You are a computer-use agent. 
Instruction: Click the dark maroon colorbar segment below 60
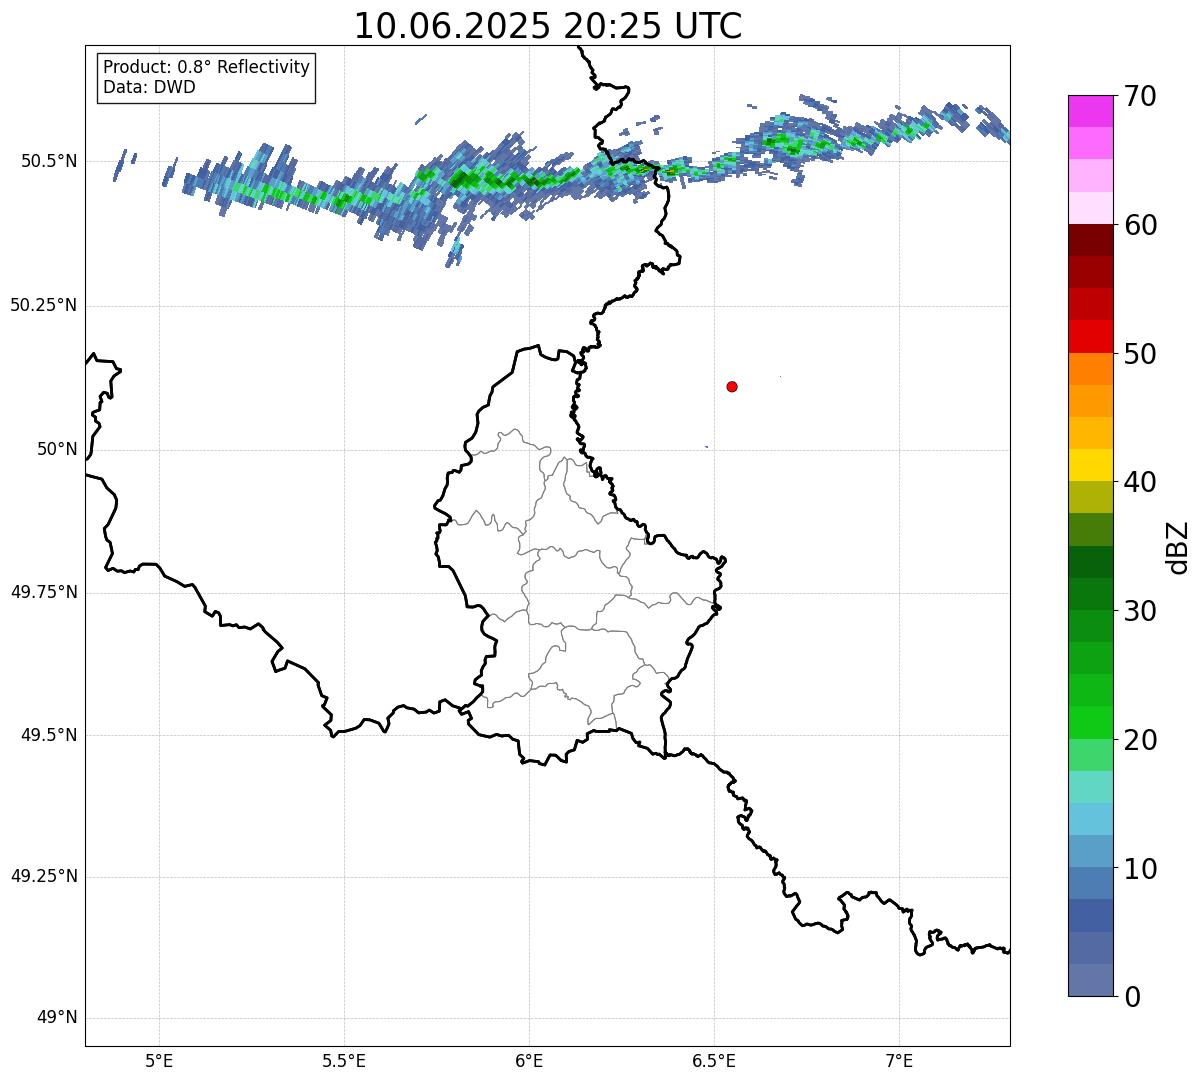coord(1090,240)
